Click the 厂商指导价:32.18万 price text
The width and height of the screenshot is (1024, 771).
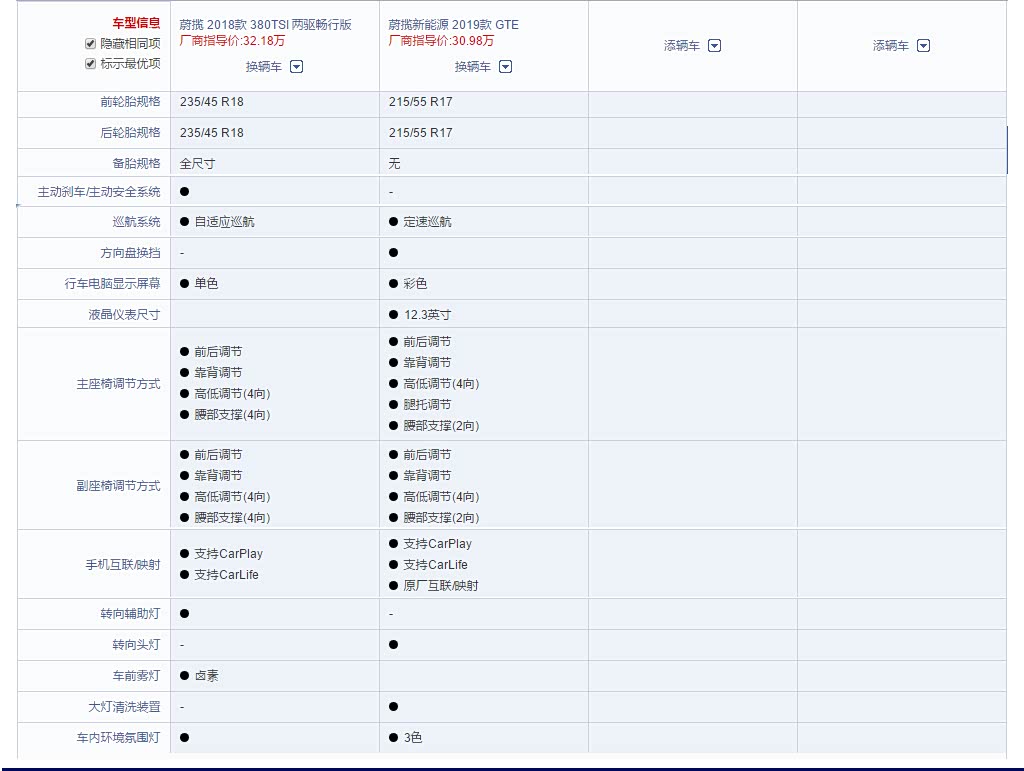(231, 41)
